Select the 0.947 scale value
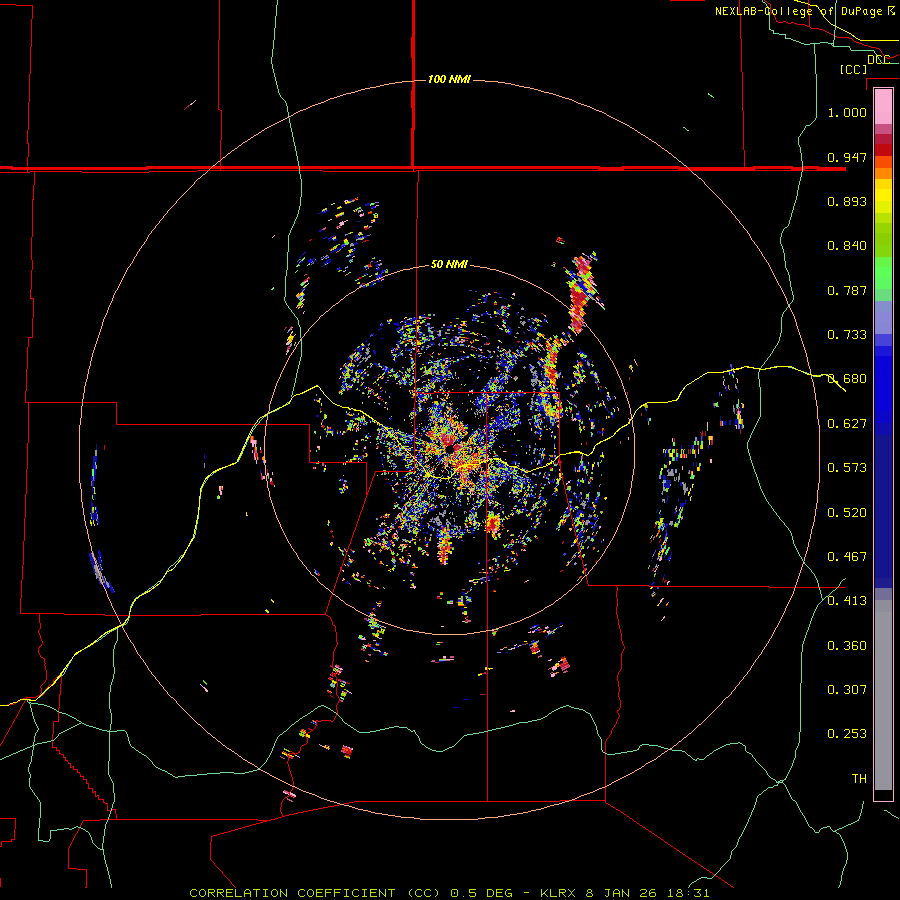The image size is (900, 900). pyautogui.click(x=847, y=157)
